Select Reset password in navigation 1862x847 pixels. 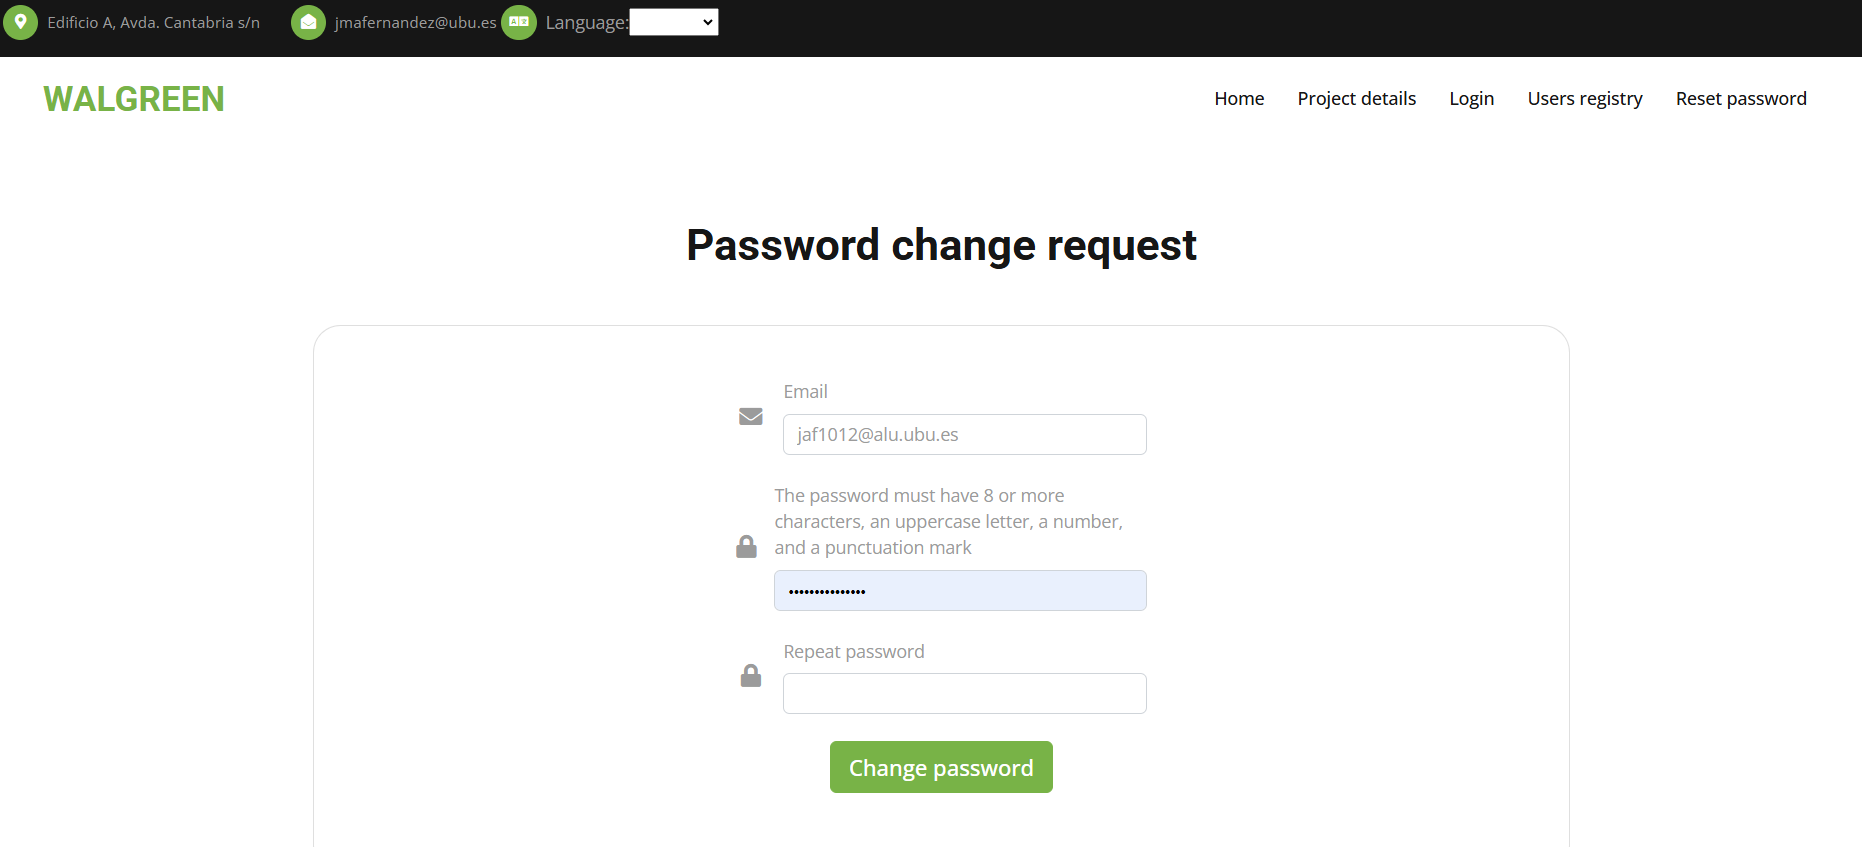click(x=1741, y=98)
